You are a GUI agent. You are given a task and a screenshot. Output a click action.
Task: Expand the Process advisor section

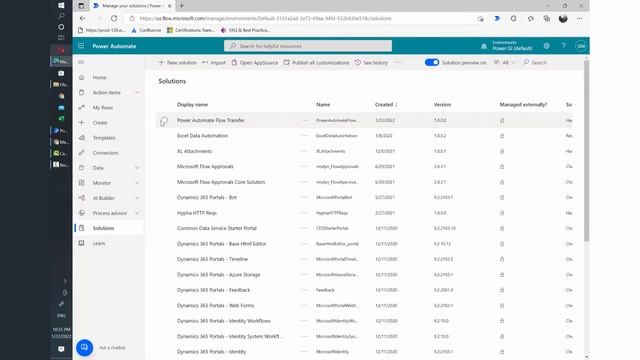[x=137, y=213]
